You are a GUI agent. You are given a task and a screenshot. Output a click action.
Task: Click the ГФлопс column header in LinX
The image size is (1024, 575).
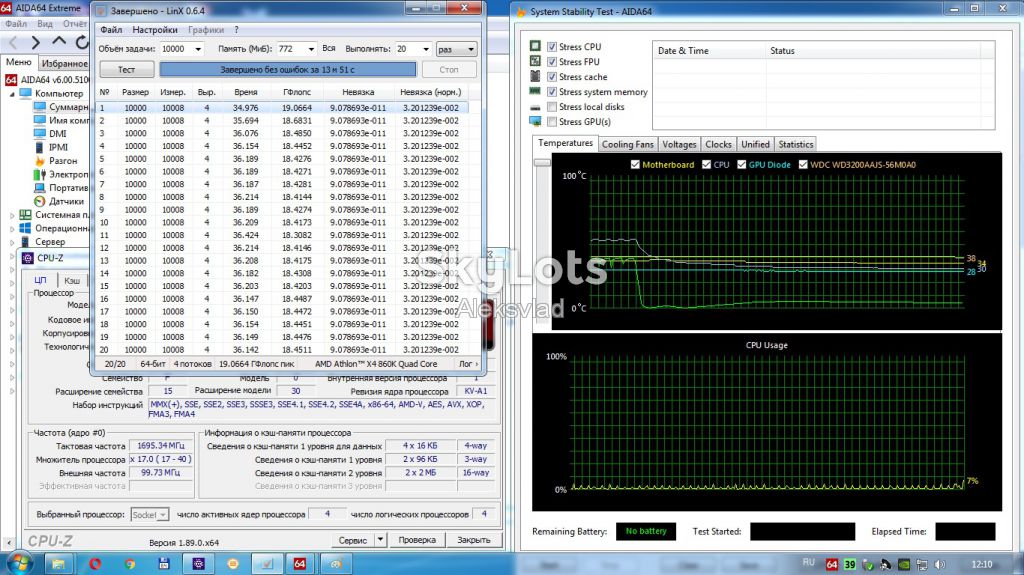[297, 92]
